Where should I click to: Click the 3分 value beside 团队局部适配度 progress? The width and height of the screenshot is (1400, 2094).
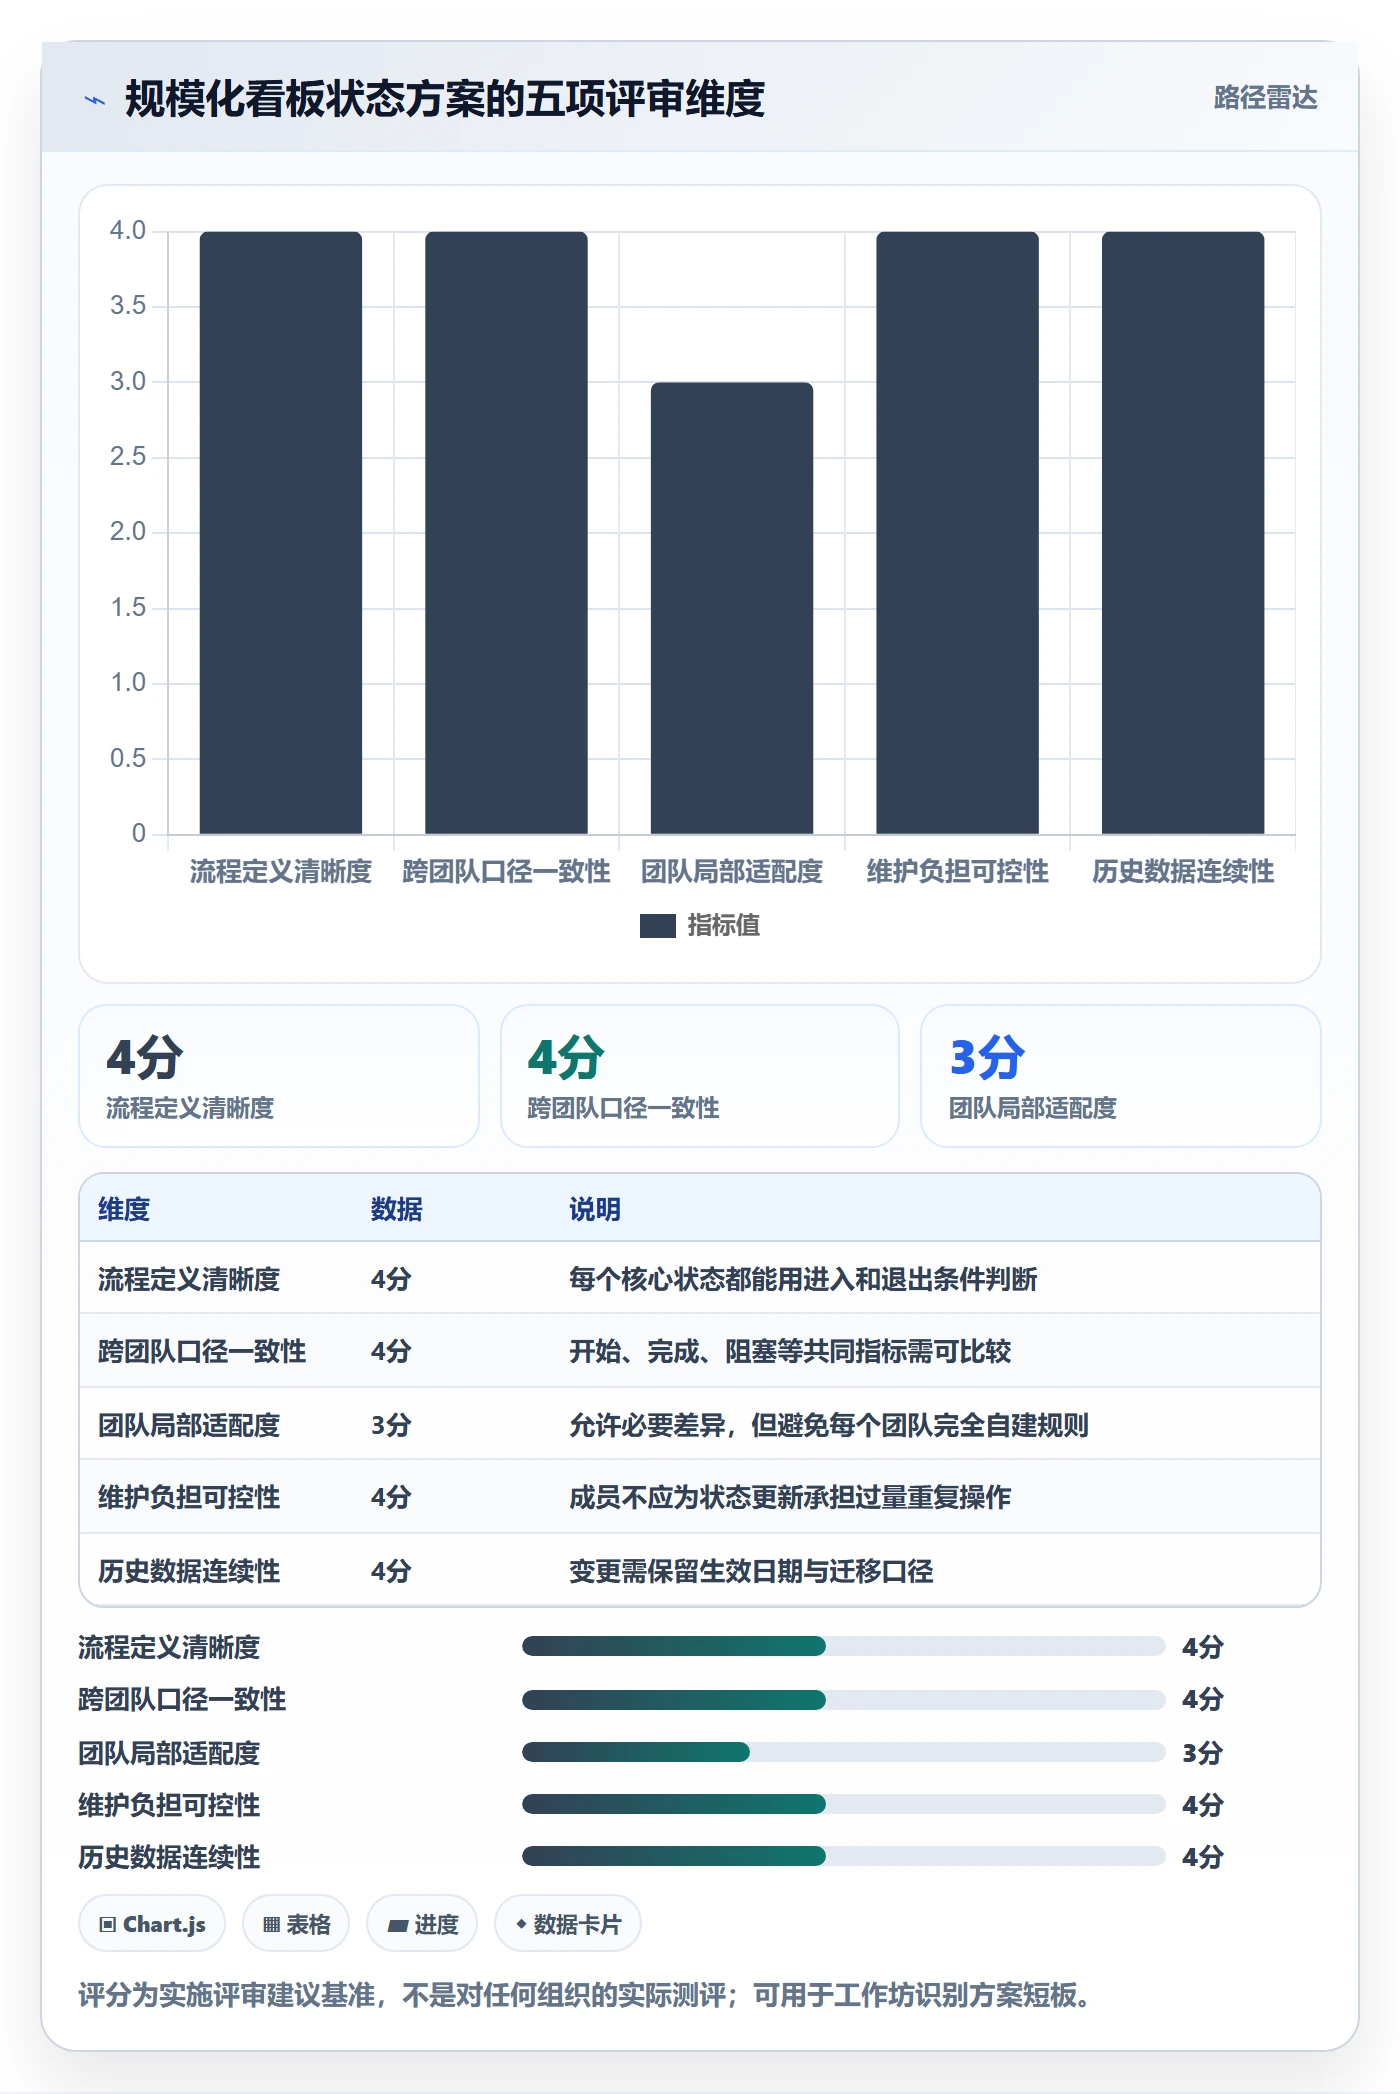point(1202,1752)
